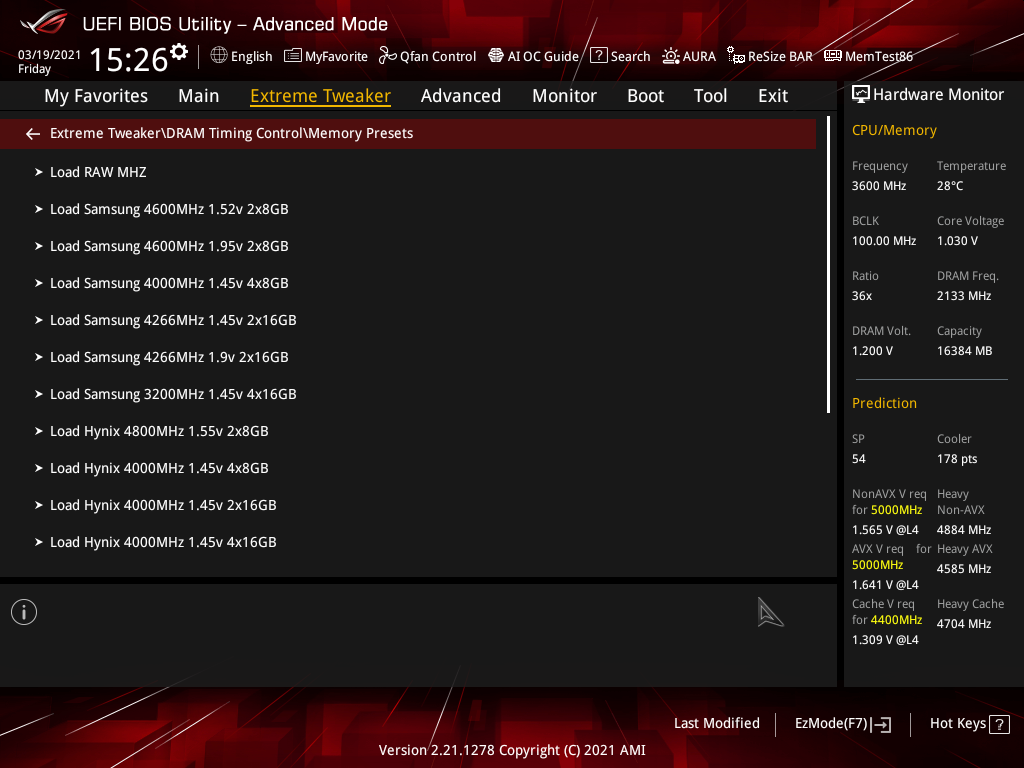This screenshot has height=768, width=1024.
Task: Click the 4704 MHz Heavy Cache value
Action: pyautogui.click(x=964, y=624)
